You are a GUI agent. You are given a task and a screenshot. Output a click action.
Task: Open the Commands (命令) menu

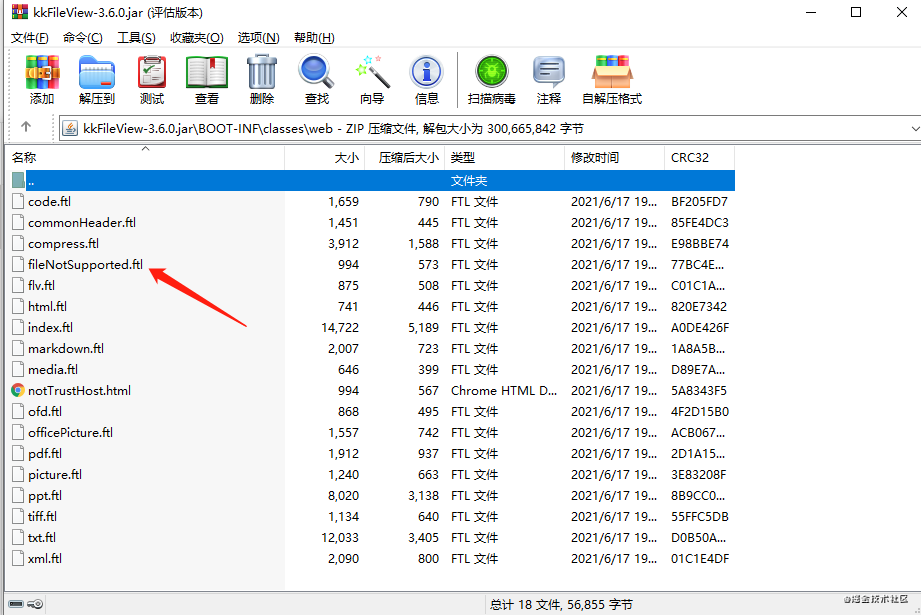pos(83,38)
